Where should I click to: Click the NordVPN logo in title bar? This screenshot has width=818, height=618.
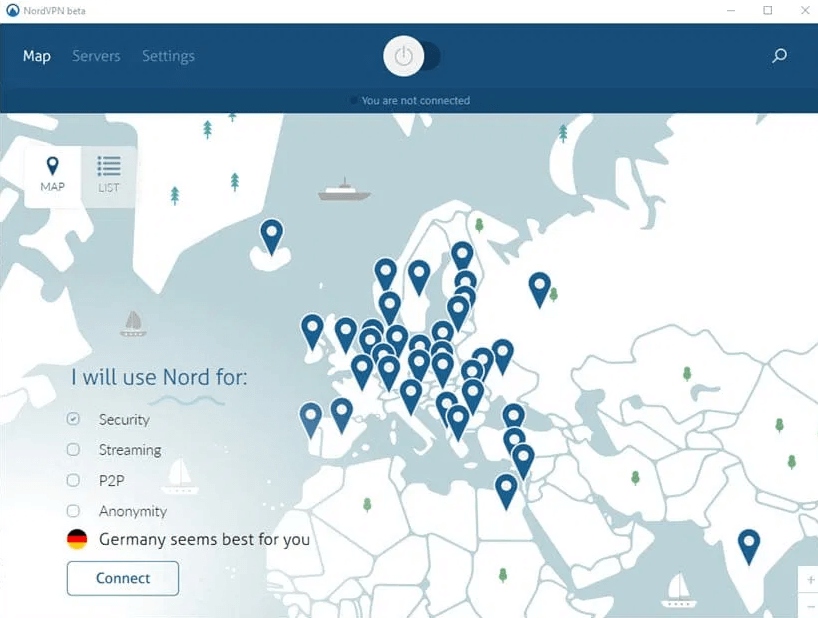[13, 10]
